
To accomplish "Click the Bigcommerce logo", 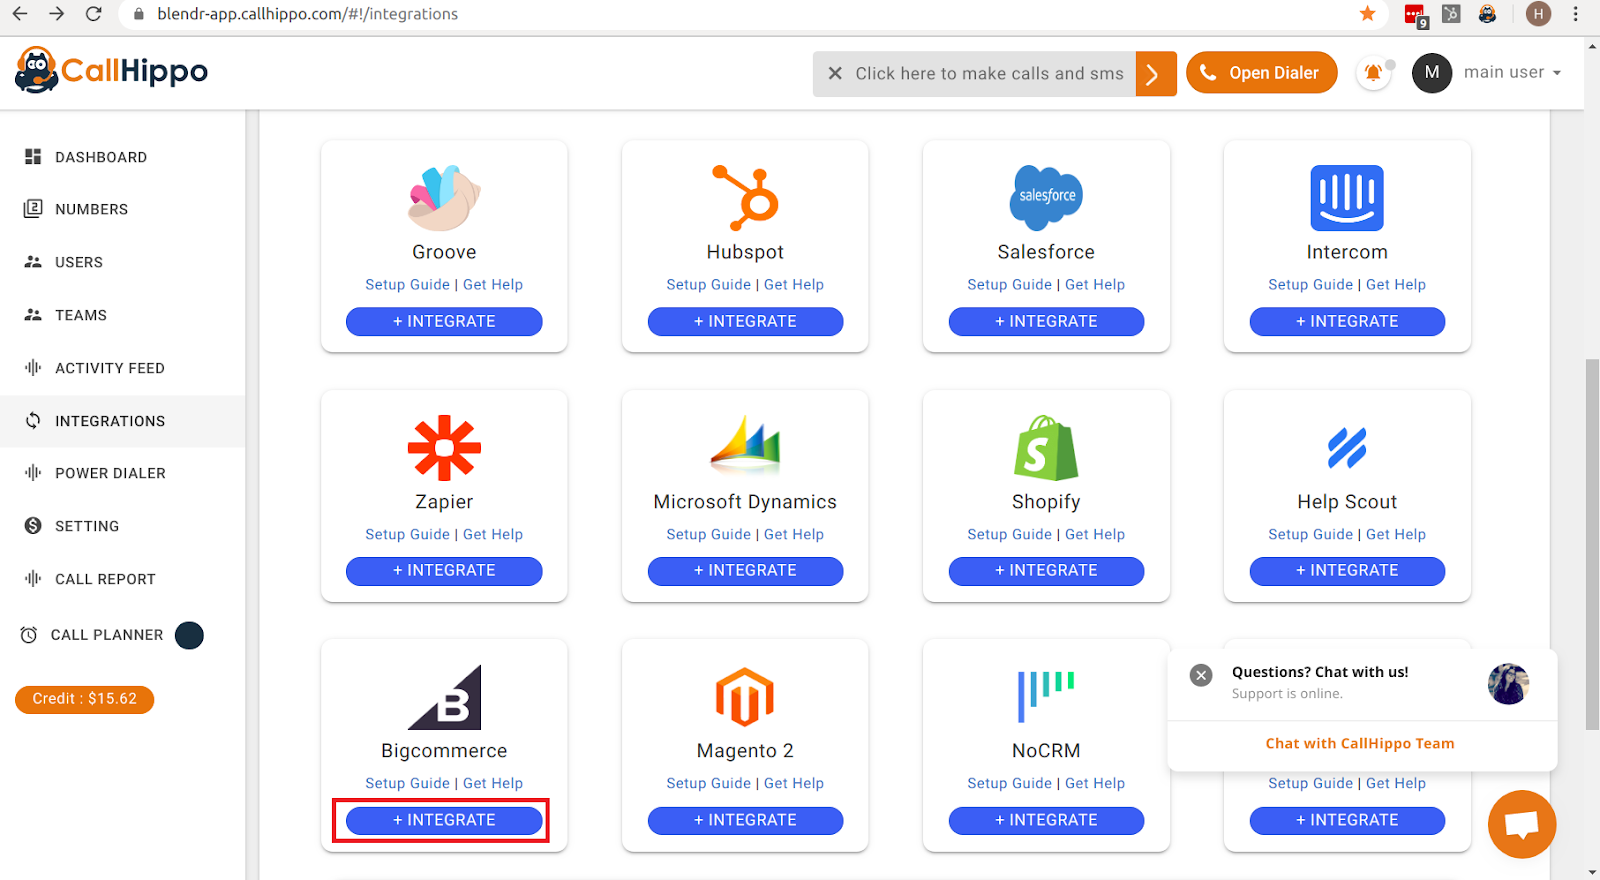I will click(x=444, y=697).
